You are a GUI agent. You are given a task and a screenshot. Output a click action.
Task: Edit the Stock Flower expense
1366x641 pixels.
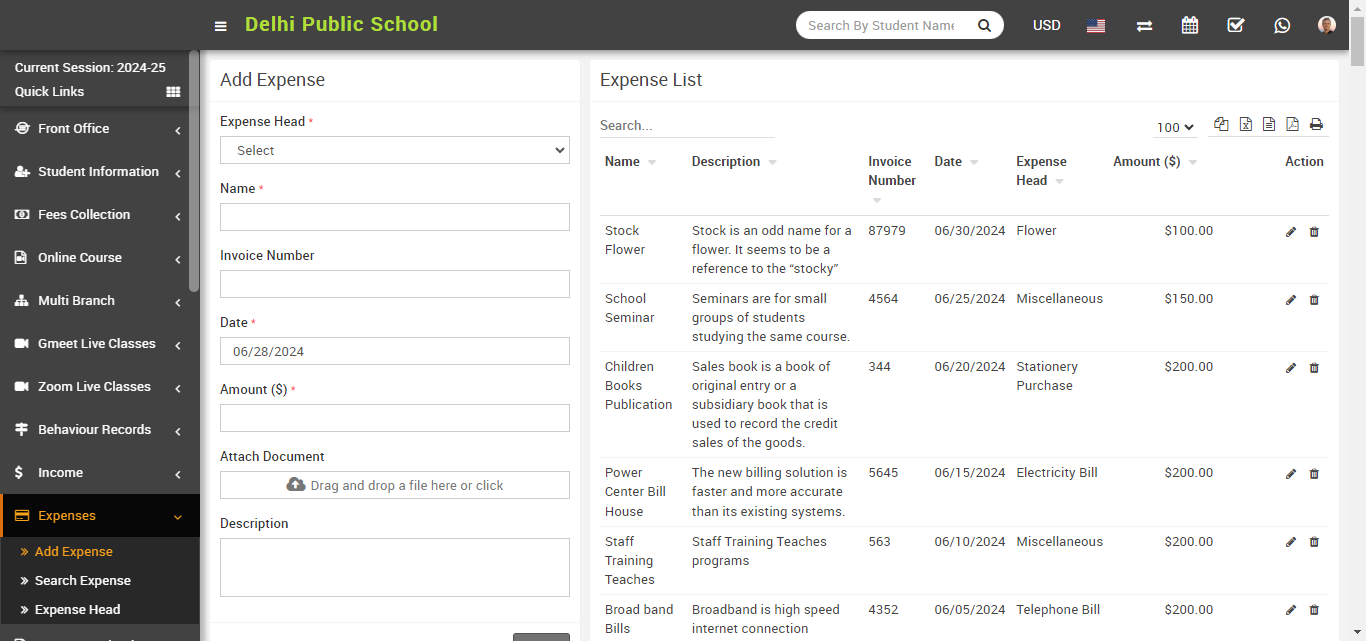pos(1290,232)
